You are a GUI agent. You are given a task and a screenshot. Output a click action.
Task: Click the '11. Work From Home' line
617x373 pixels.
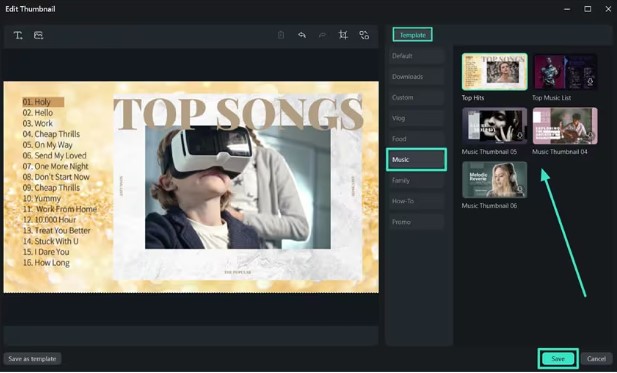60,209
